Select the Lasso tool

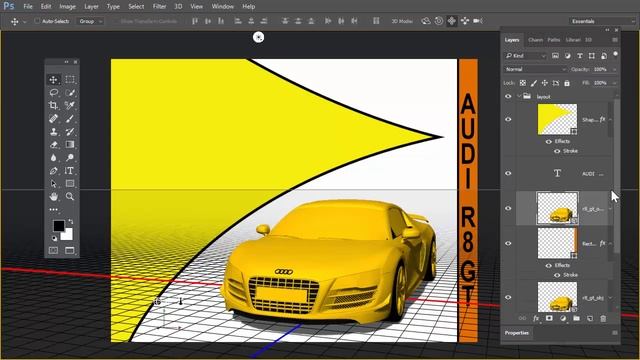(x=53, y=93)
